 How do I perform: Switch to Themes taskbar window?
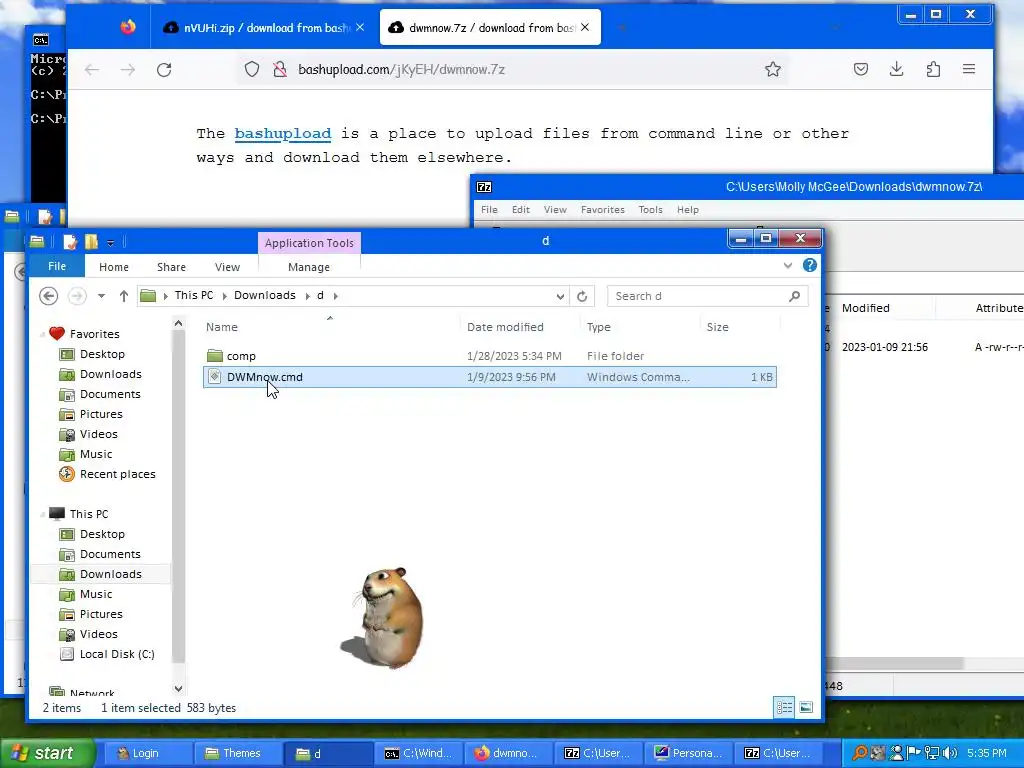pyautogui.click(x=238, y=753)
